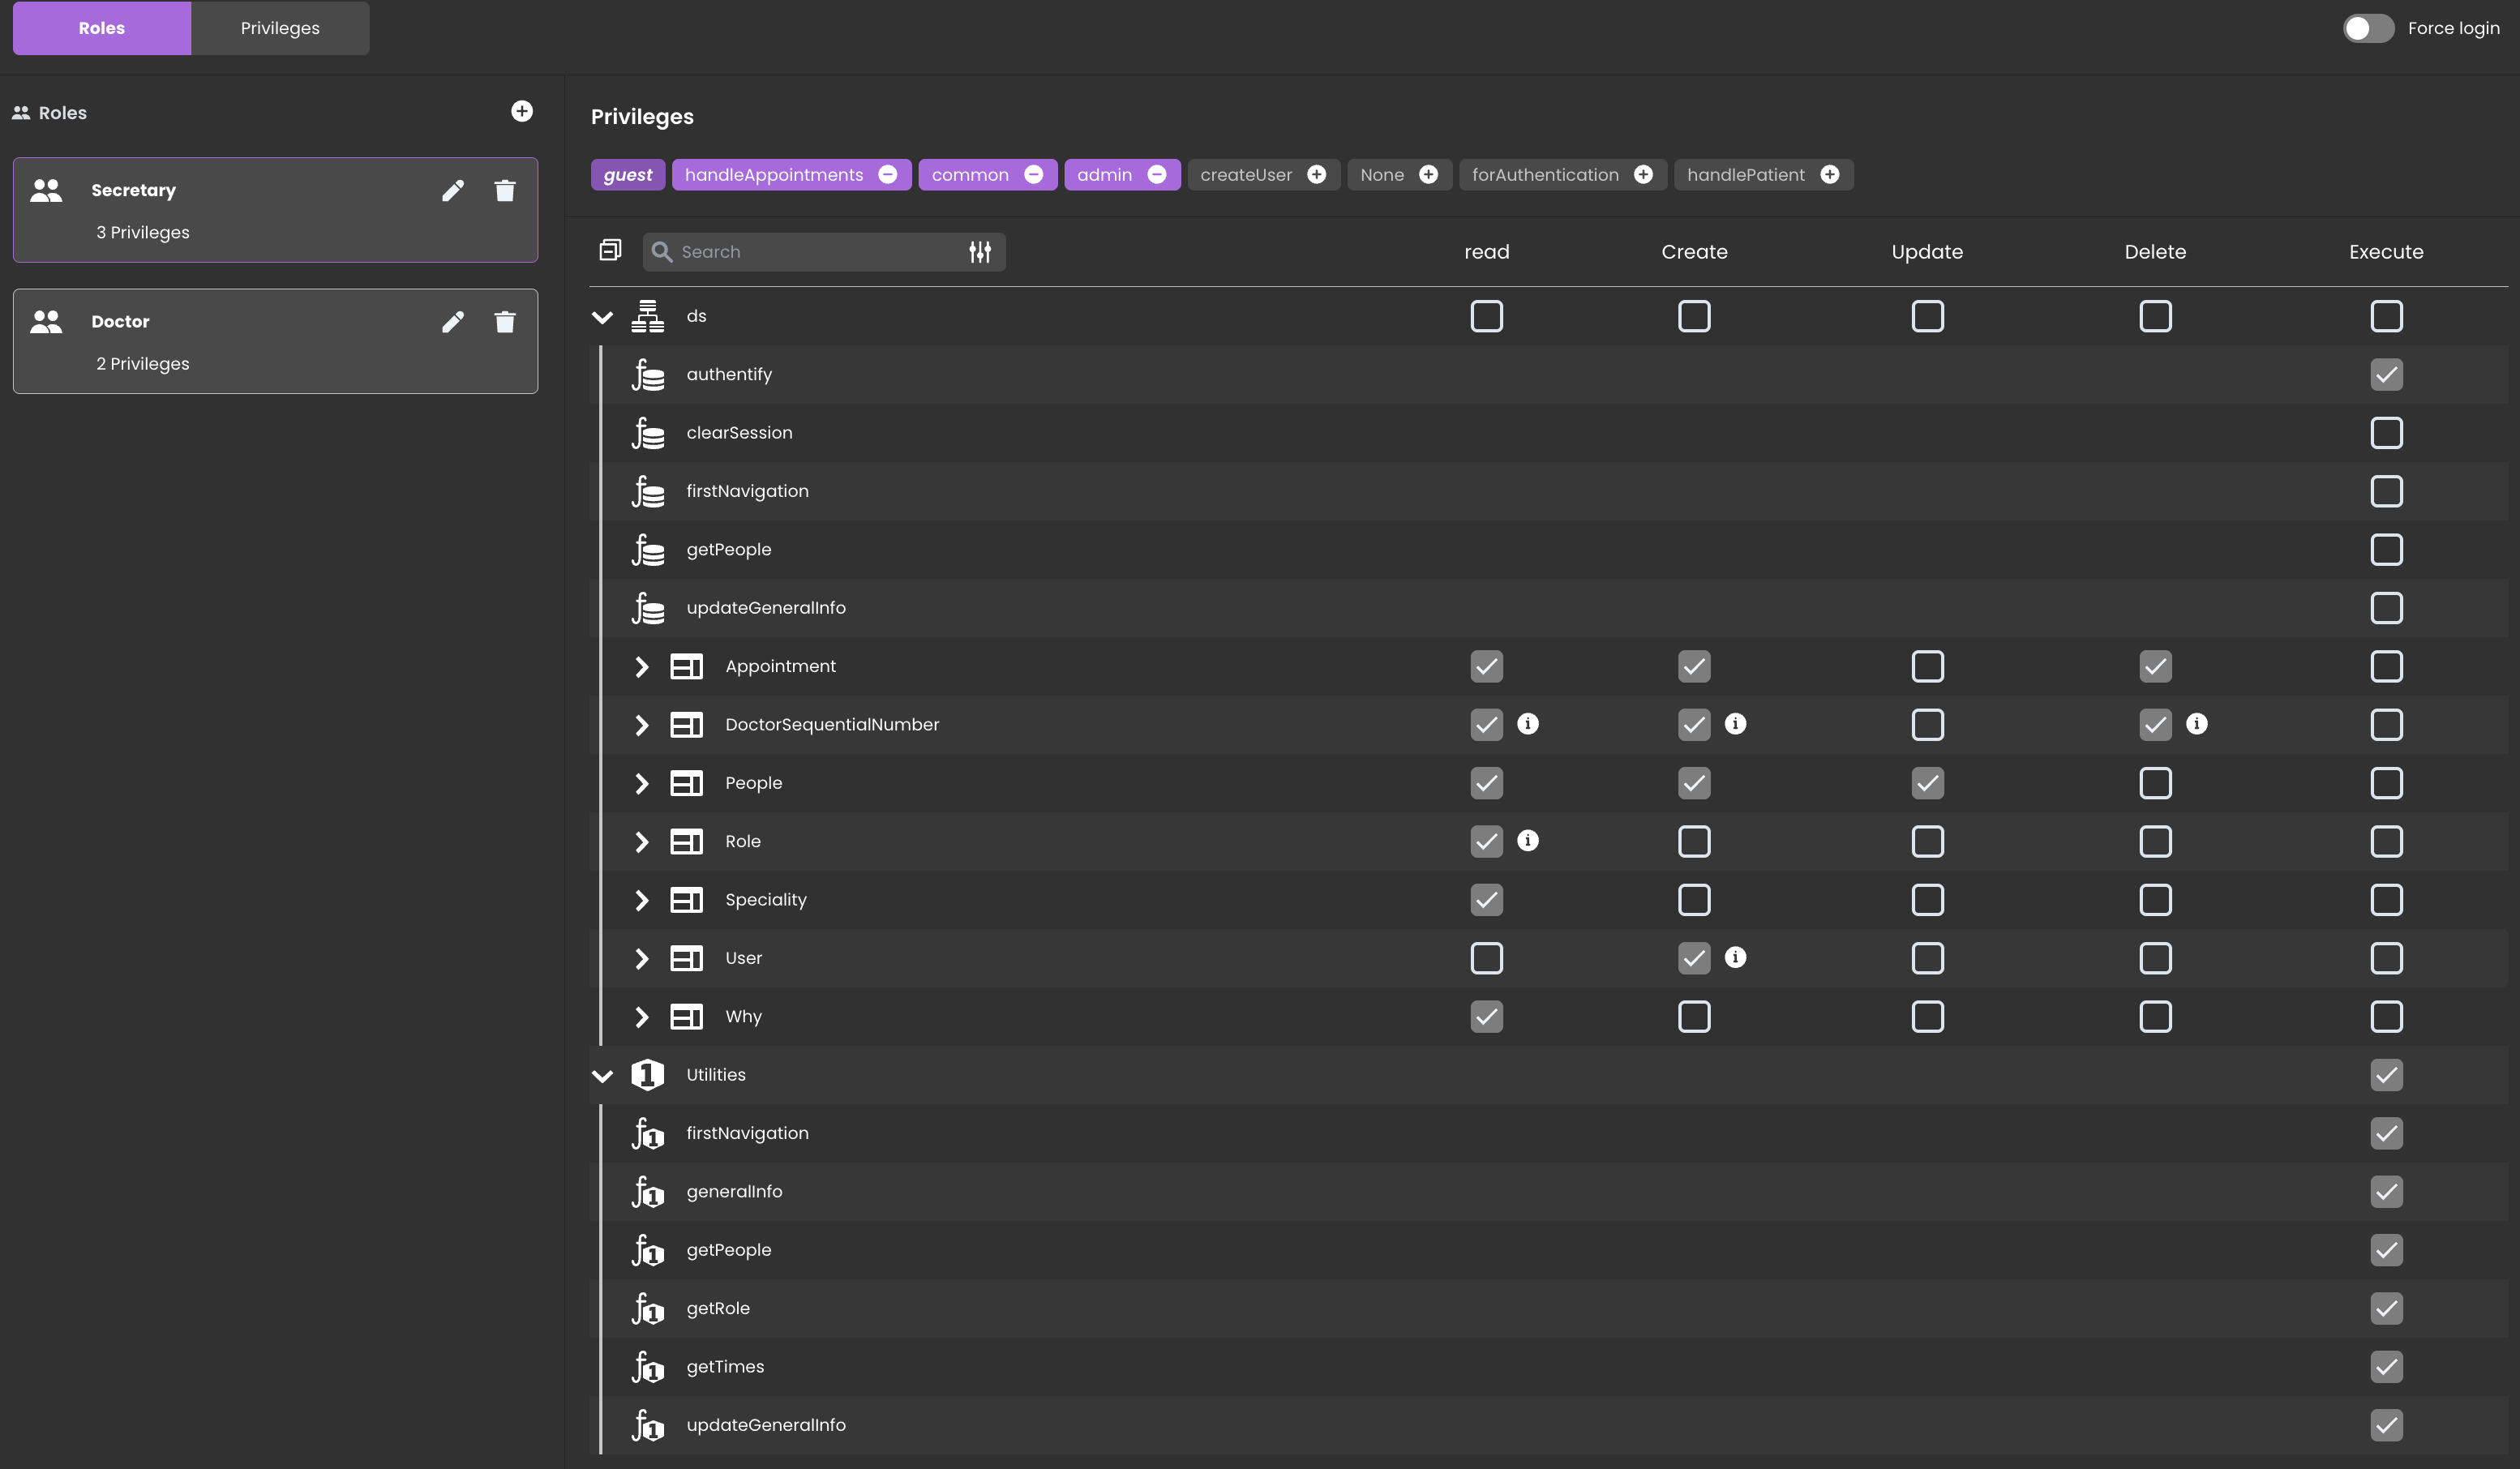Check the Update box for Appointment

click(x=1927, y=667)
